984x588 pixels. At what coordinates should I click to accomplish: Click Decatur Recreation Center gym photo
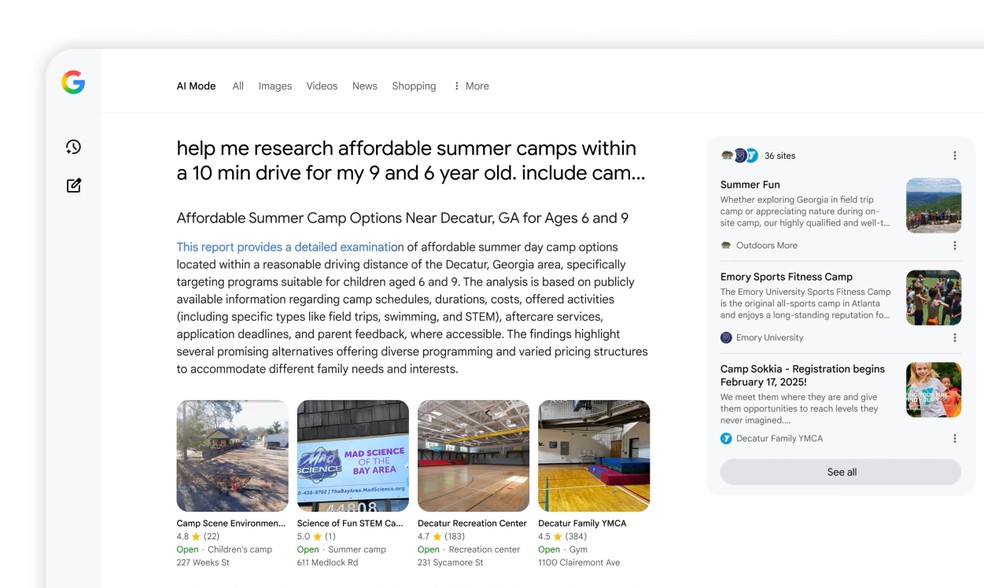pos(473,456)
